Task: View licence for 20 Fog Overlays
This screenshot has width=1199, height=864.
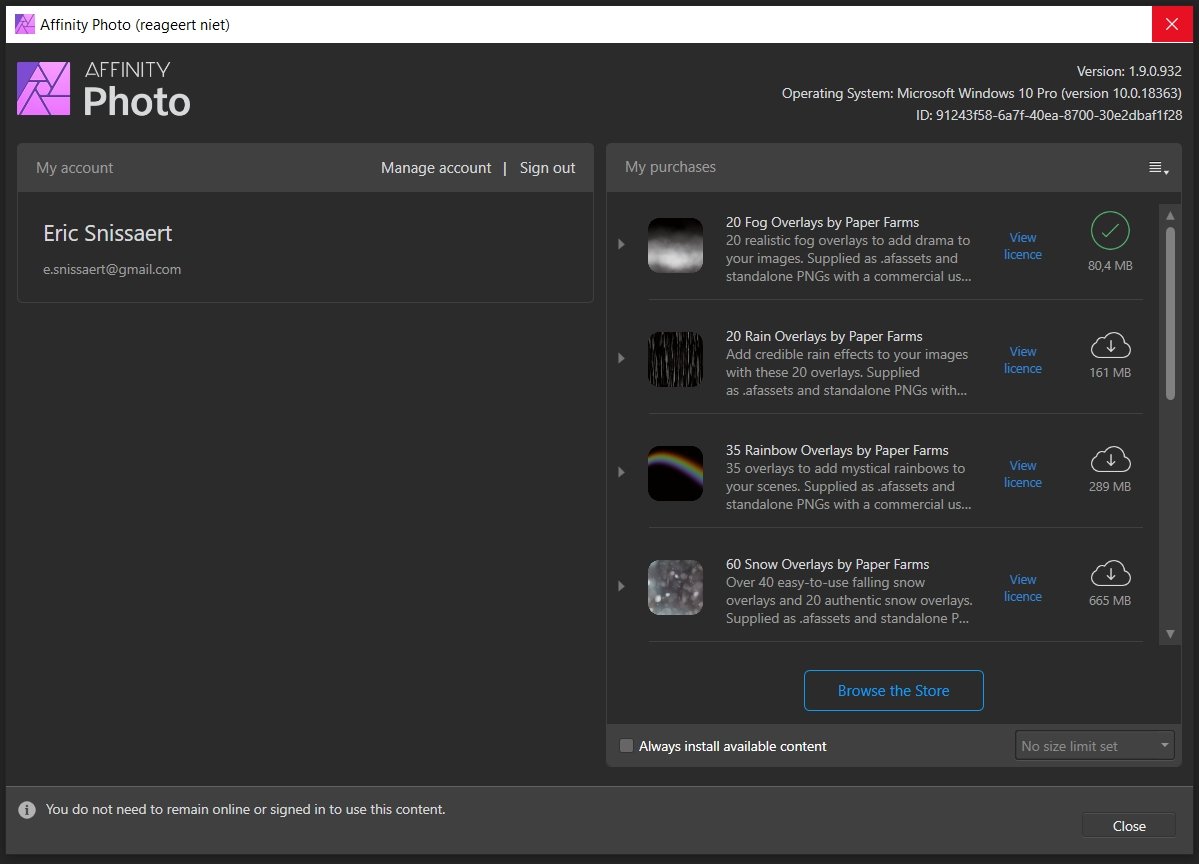Action: click(x=1023, y=246)
